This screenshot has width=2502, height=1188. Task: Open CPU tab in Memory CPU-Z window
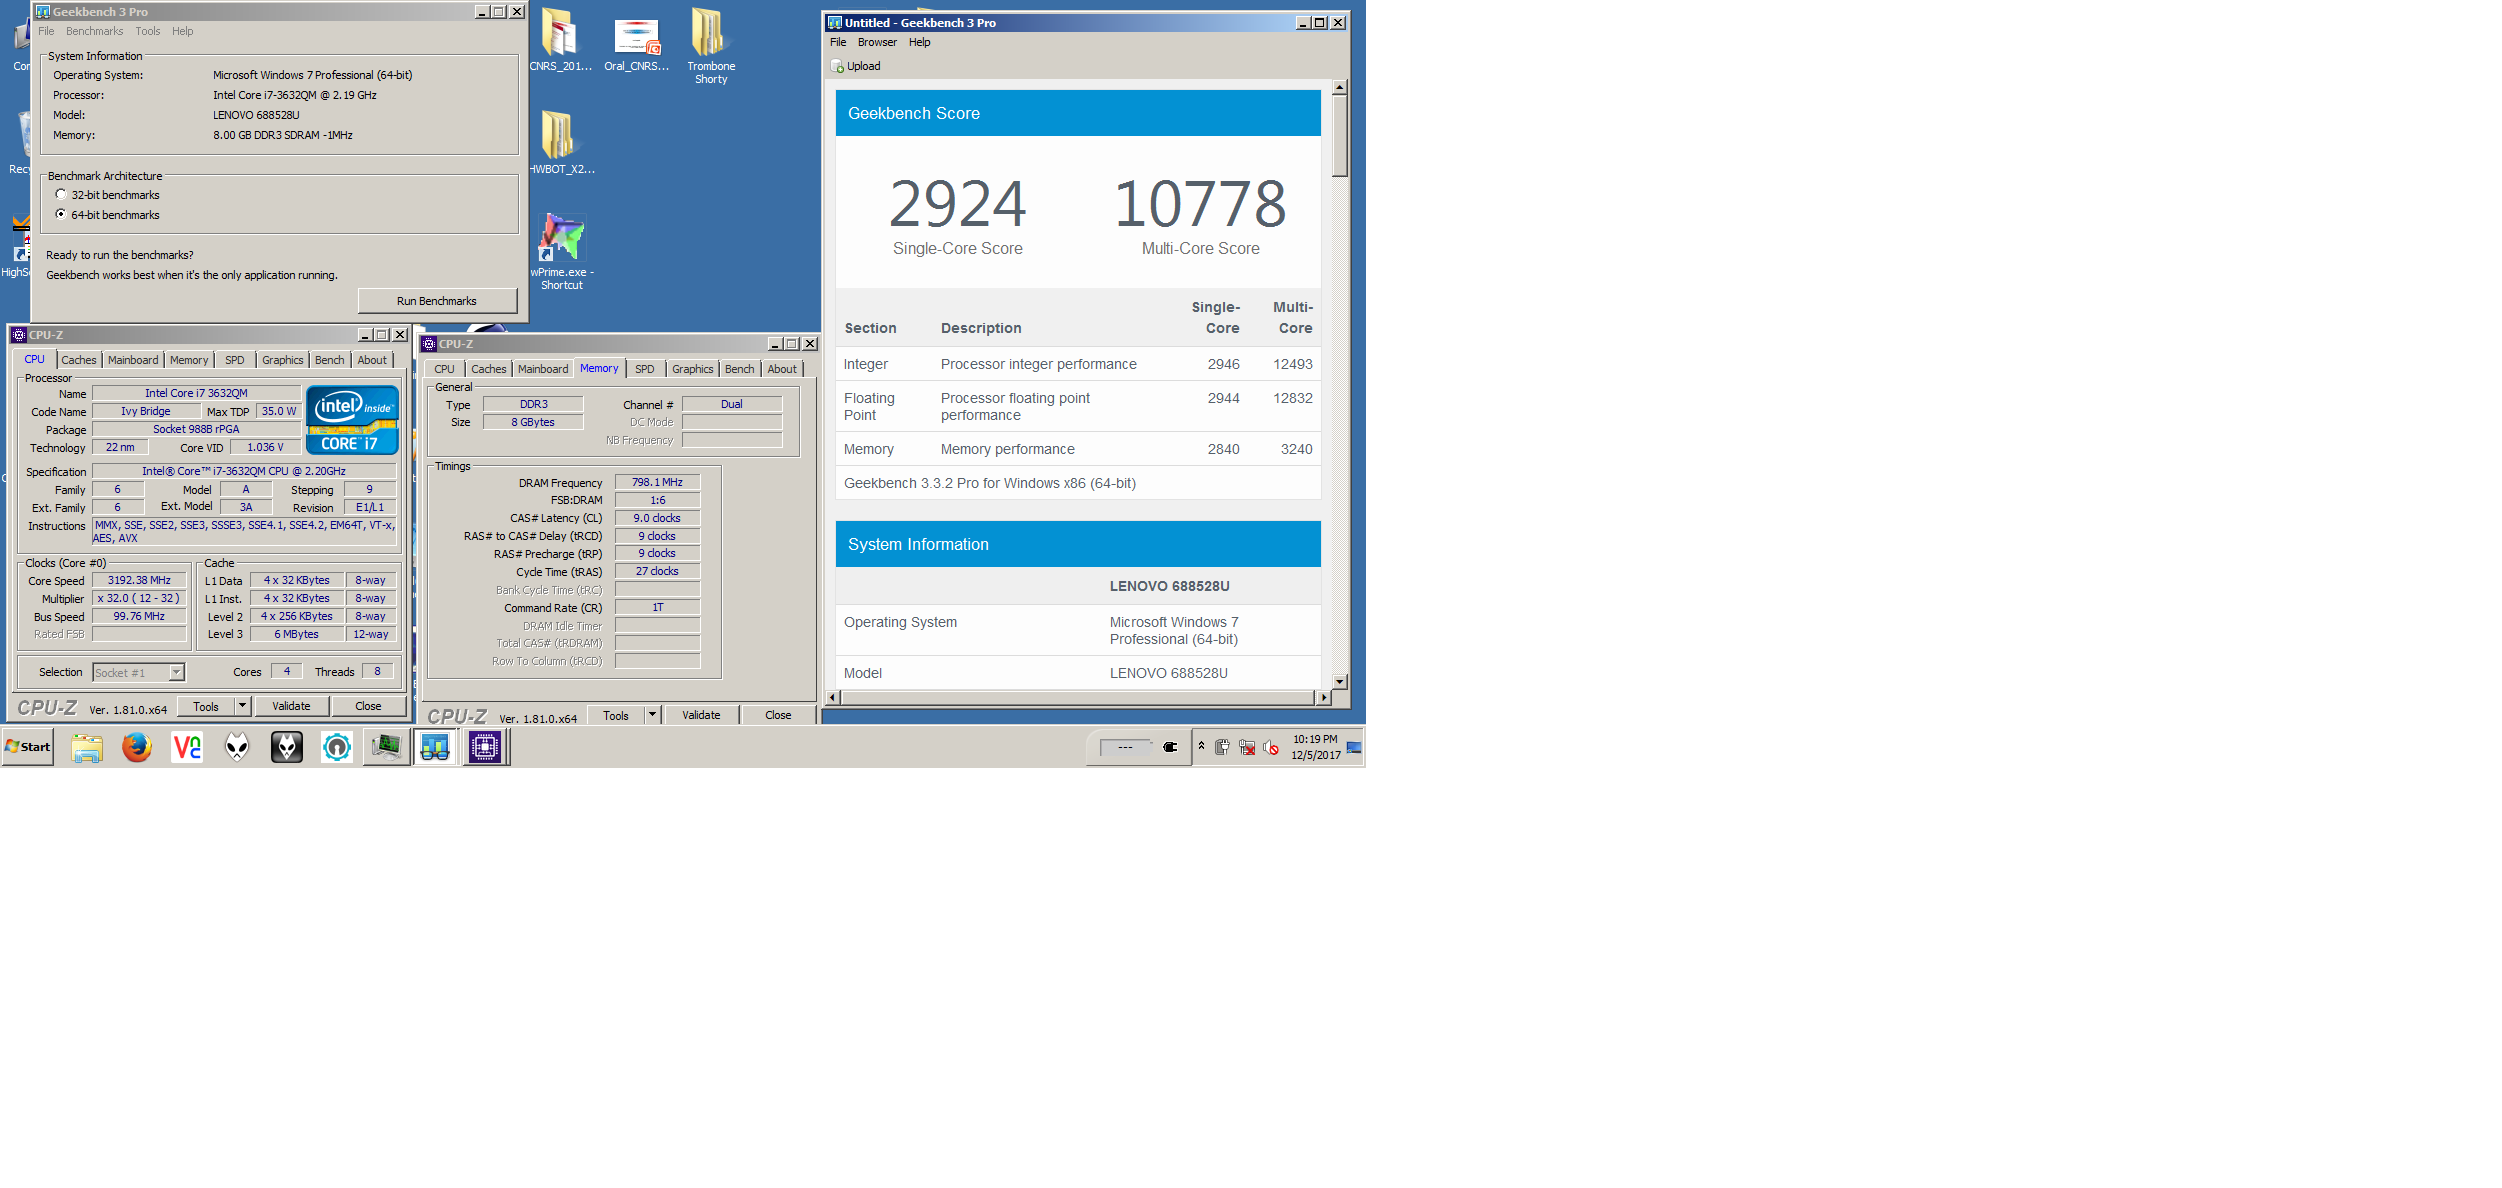tap(444, 369)
